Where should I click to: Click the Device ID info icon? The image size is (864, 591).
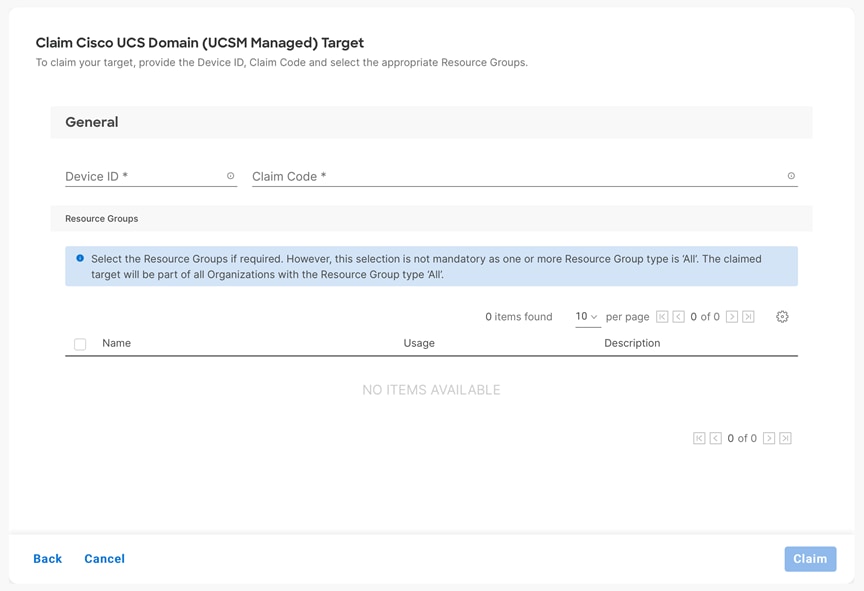(x=230, y=176)
